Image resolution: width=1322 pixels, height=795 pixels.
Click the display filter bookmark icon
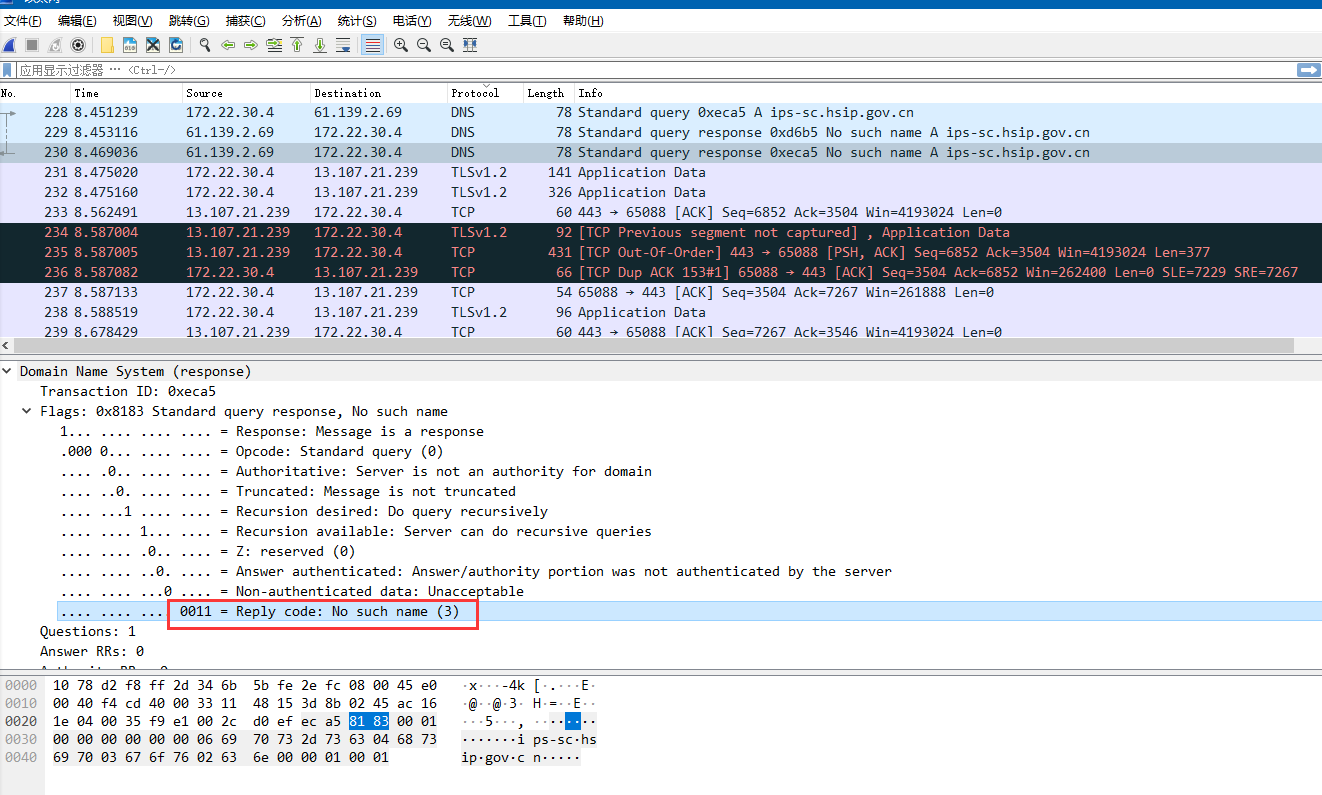[8, 70]
